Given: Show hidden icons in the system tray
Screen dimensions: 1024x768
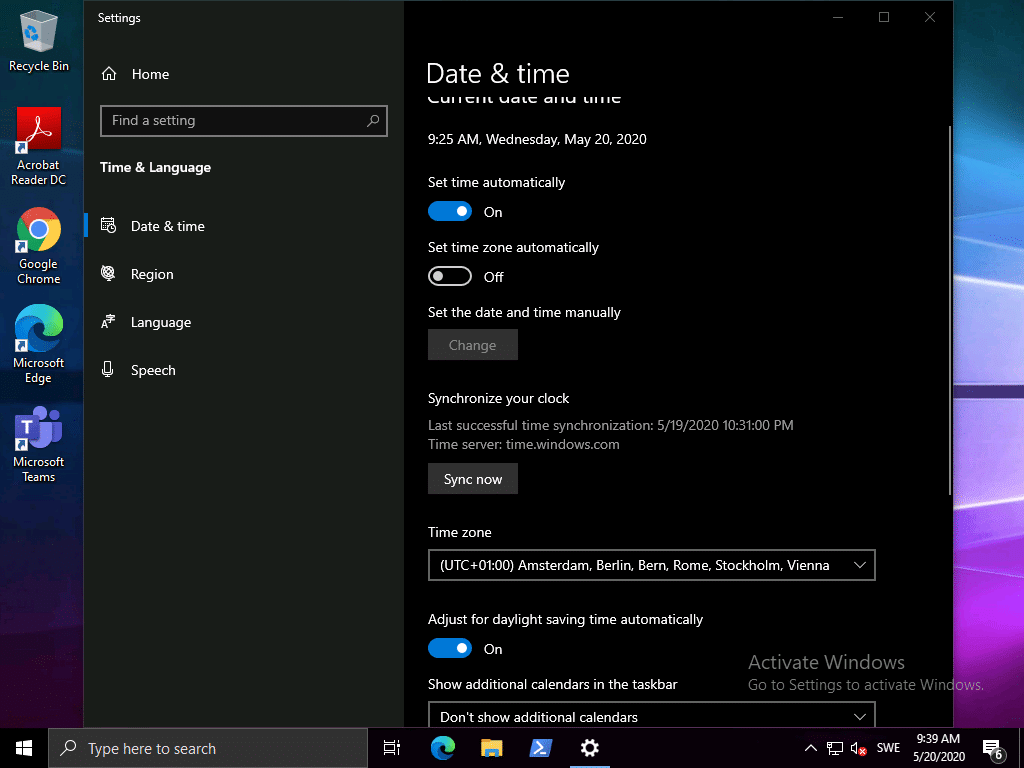Looking at the screenshot, I should (810, 748).
